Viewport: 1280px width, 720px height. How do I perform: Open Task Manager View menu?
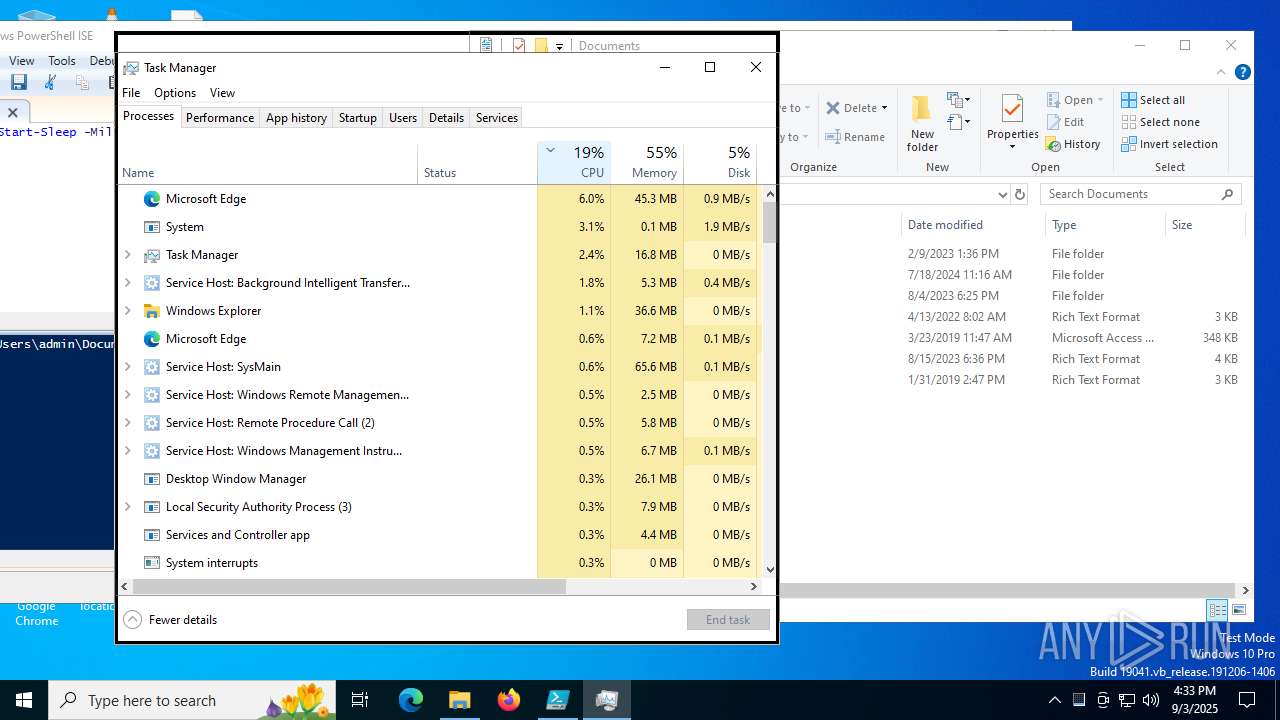click(222, 93)
